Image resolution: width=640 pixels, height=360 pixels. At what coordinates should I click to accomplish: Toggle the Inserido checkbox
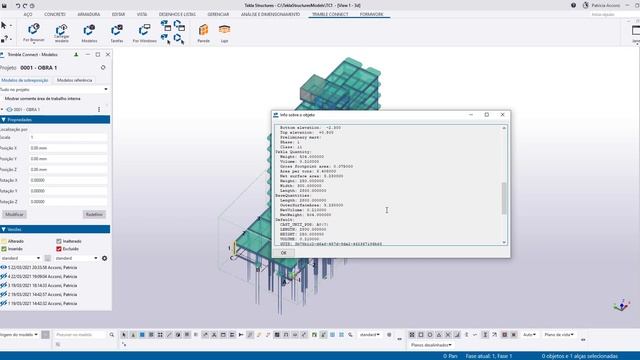click(4, 249)
